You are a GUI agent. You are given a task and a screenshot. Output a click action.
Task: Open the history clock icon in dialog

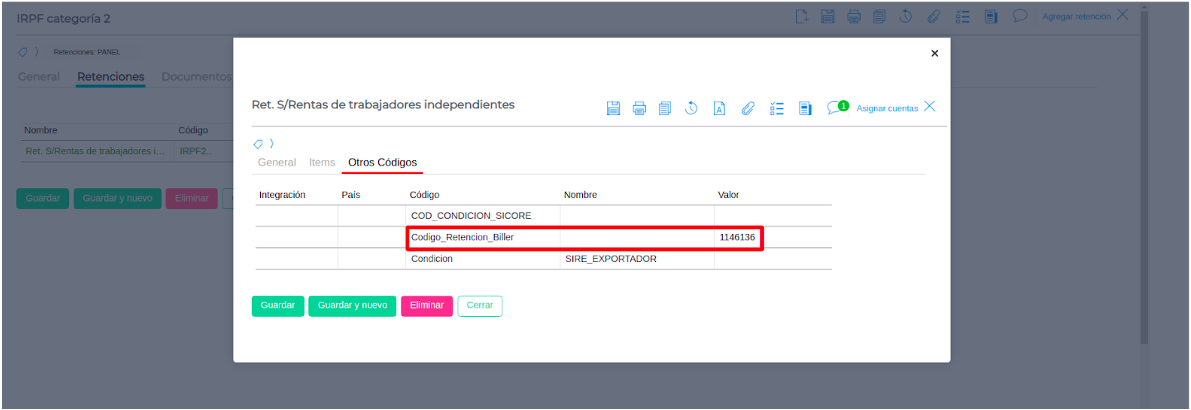coord(691,108)
